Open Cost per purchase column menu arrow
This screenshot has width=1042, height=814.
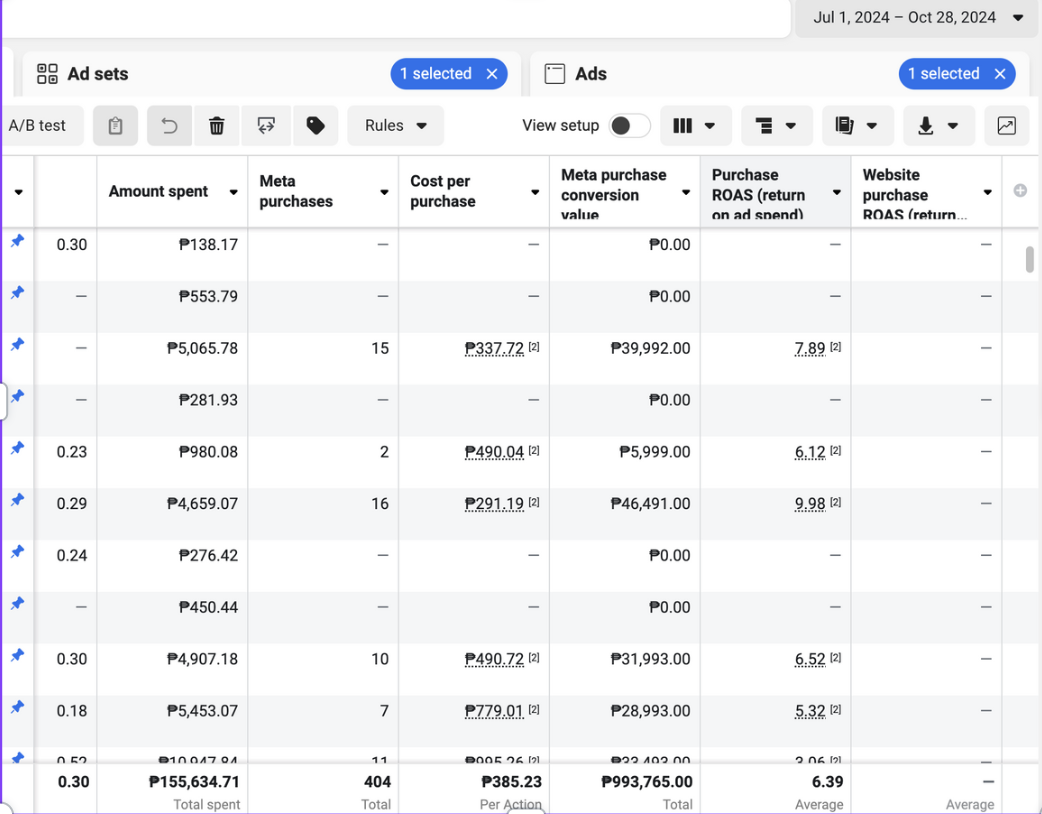[535, 192]
